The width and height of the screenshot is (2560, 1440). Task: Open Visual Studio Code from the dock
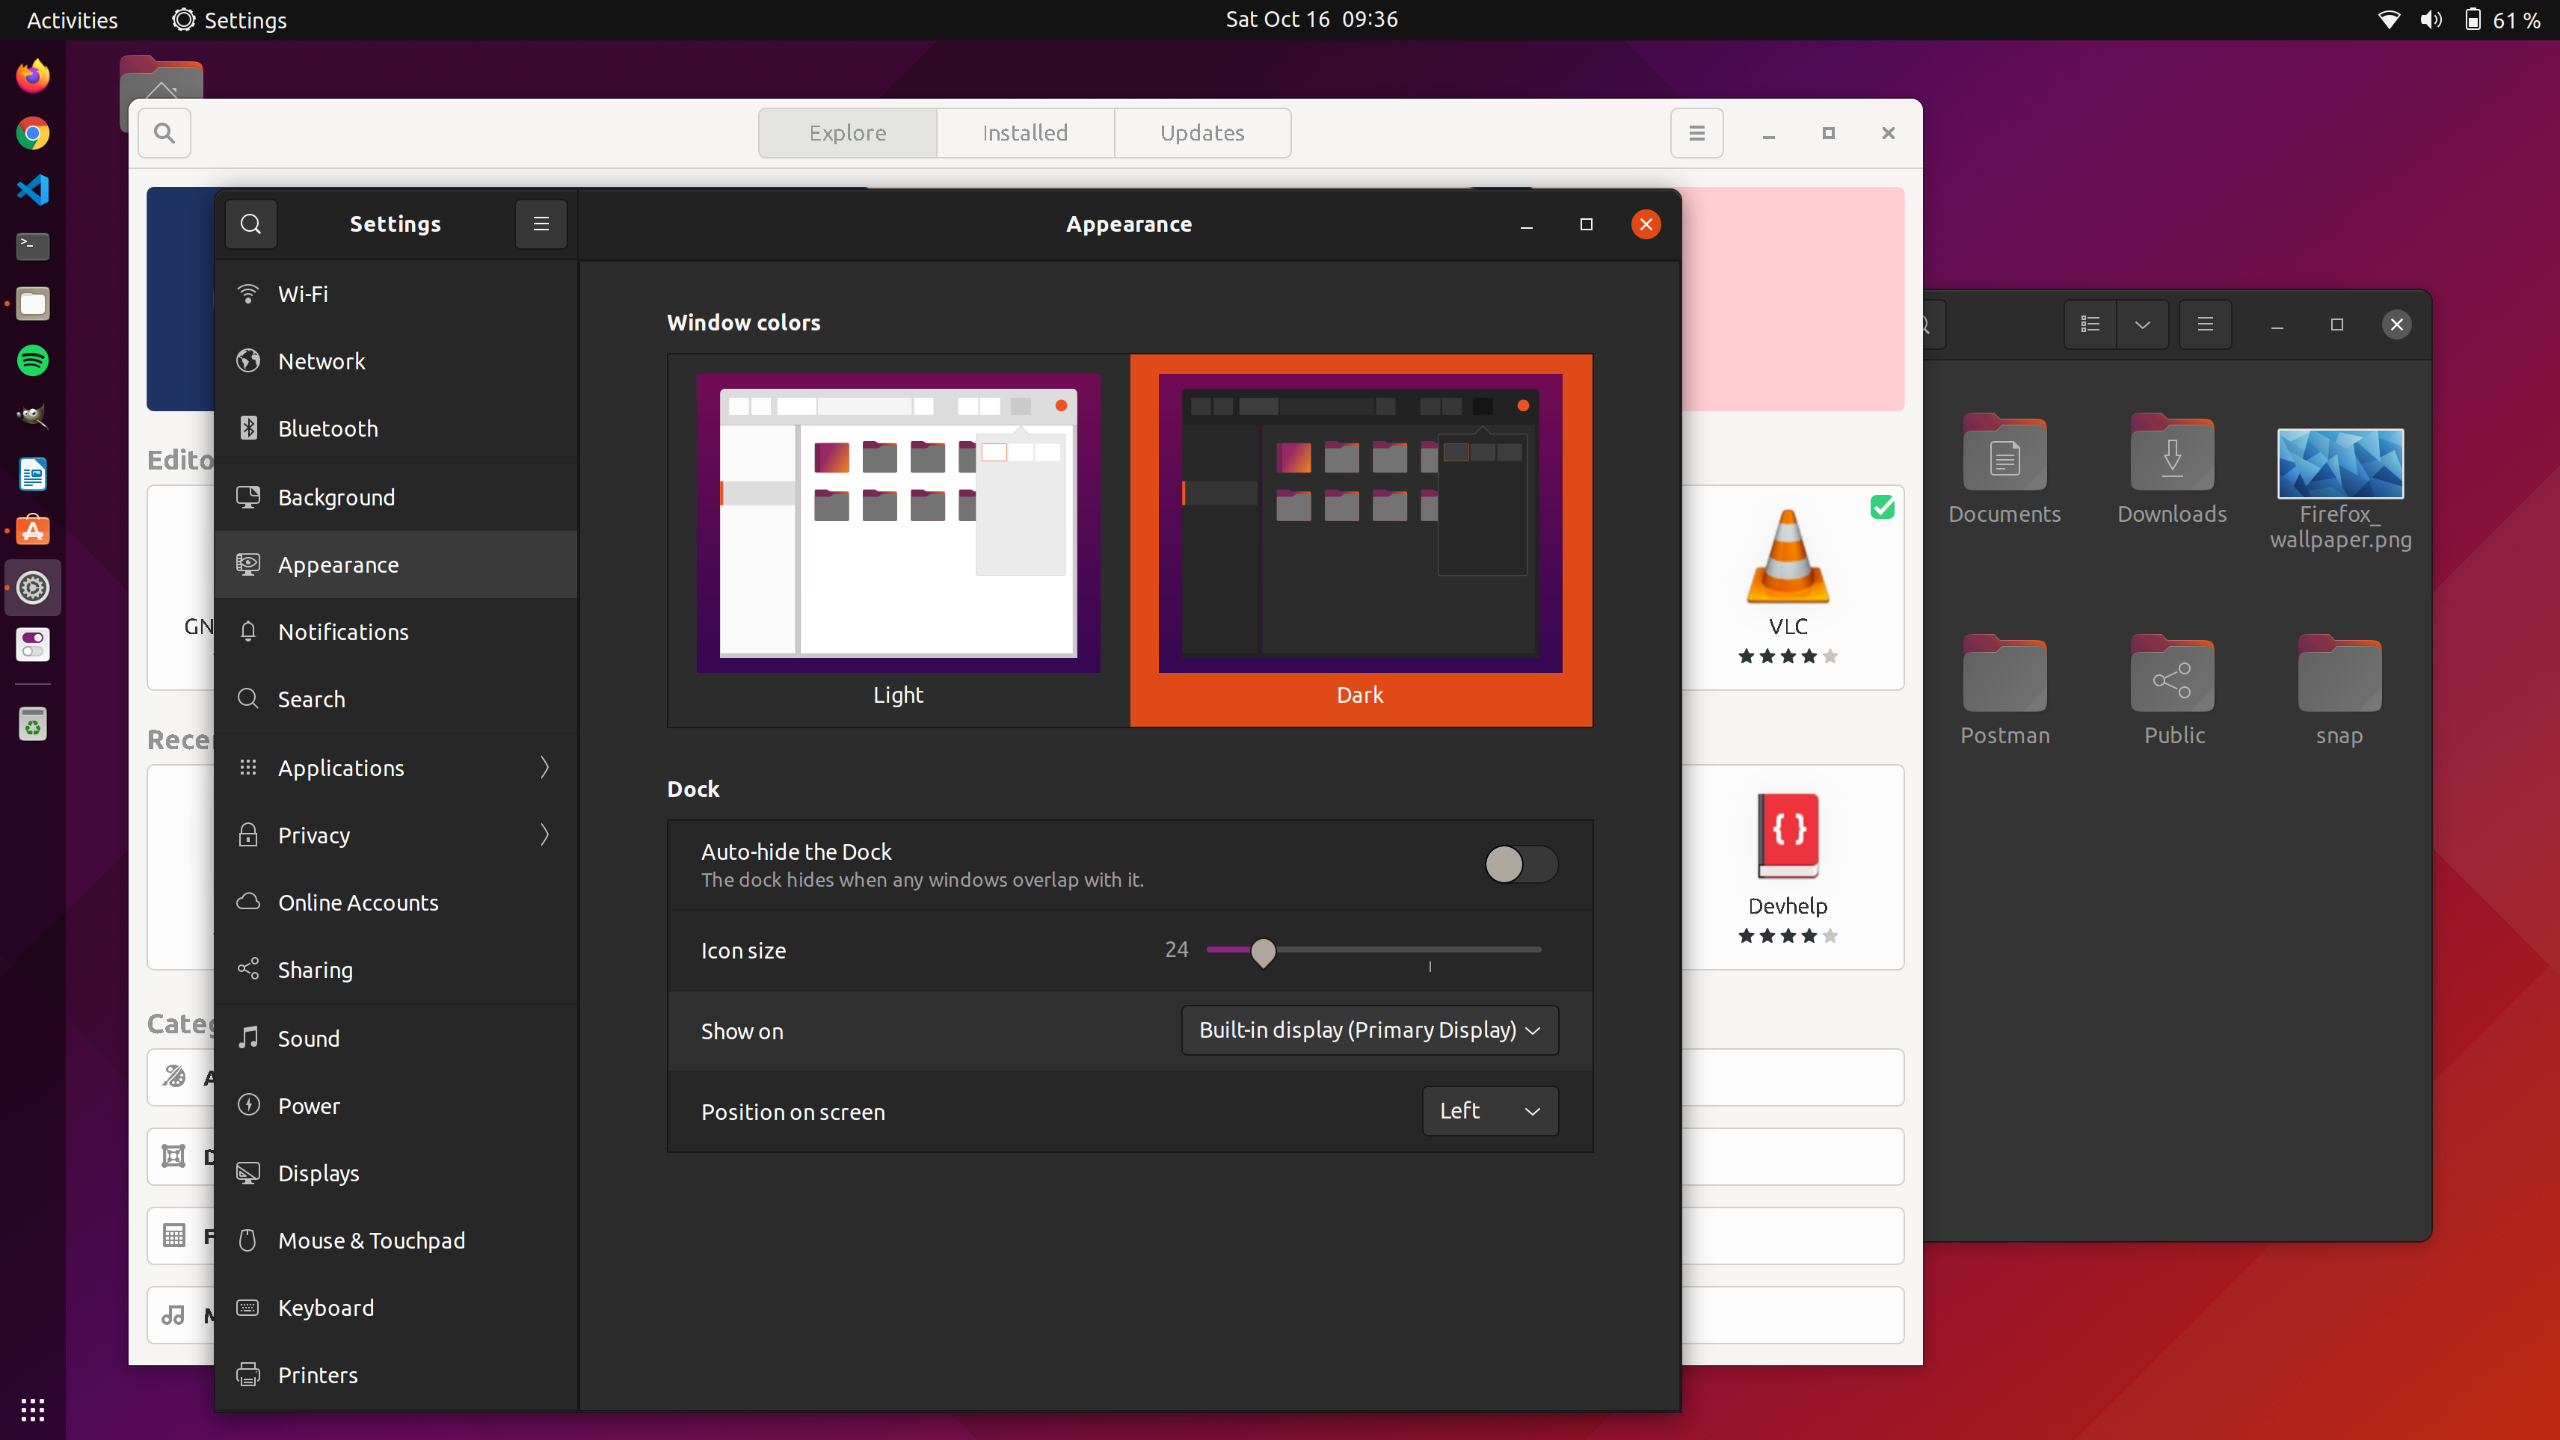click(x=33, y=190)
